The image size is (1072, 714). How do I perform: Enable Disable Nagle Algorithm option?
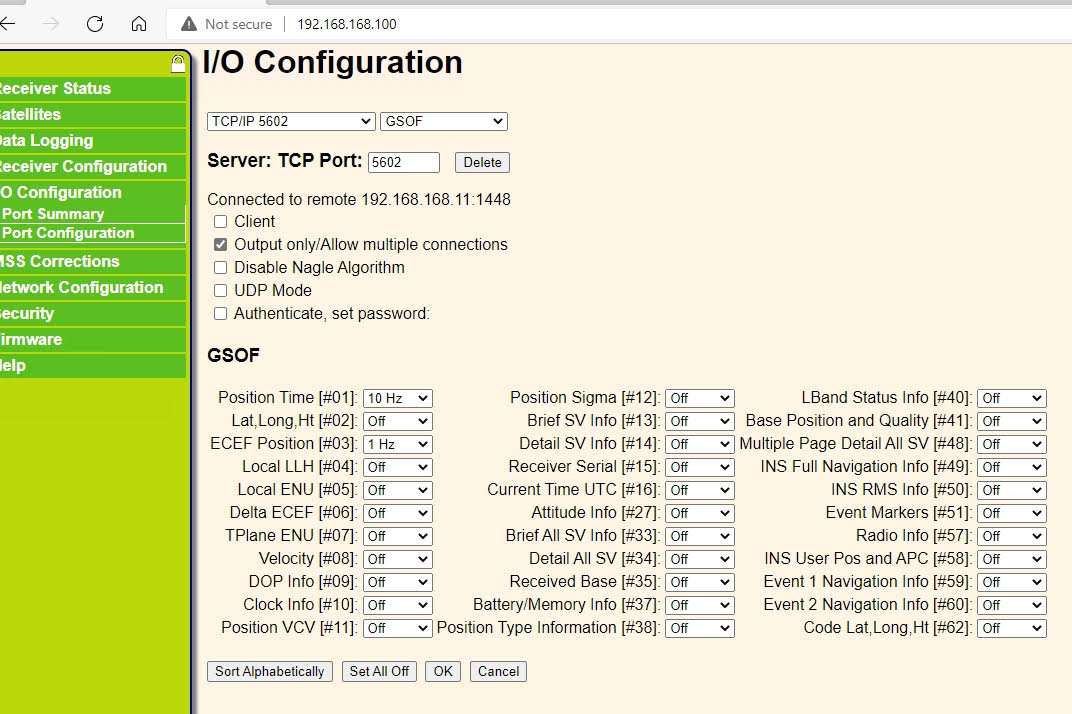(x=220, y=268)
